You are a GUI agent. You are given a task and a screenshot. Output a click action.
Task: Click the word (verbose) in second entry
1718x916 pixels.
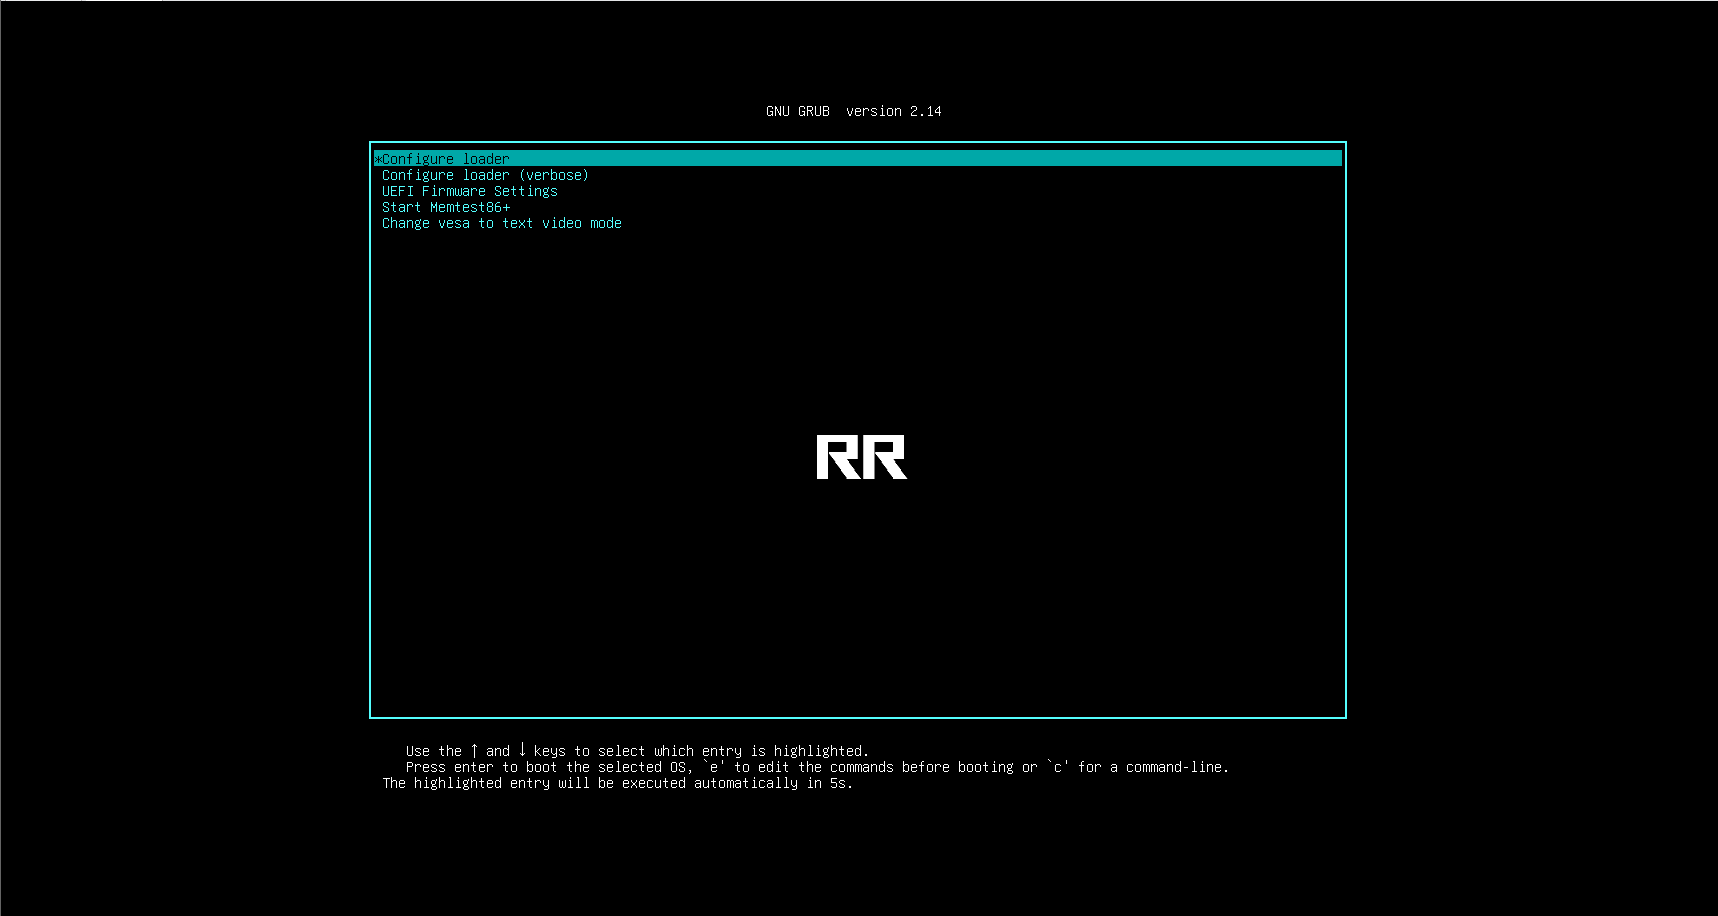pos(554,175)
